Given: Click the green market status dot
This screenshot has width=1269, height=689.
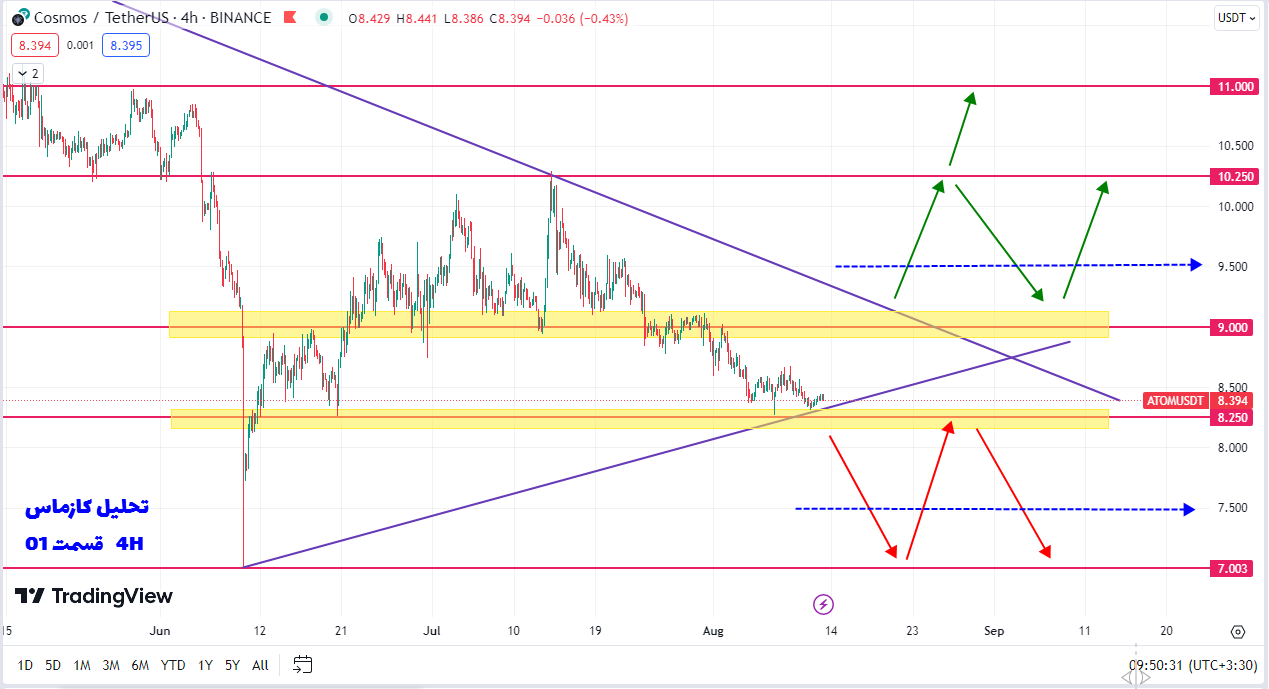Looking at the screenshot, I should tap(323, 17).
